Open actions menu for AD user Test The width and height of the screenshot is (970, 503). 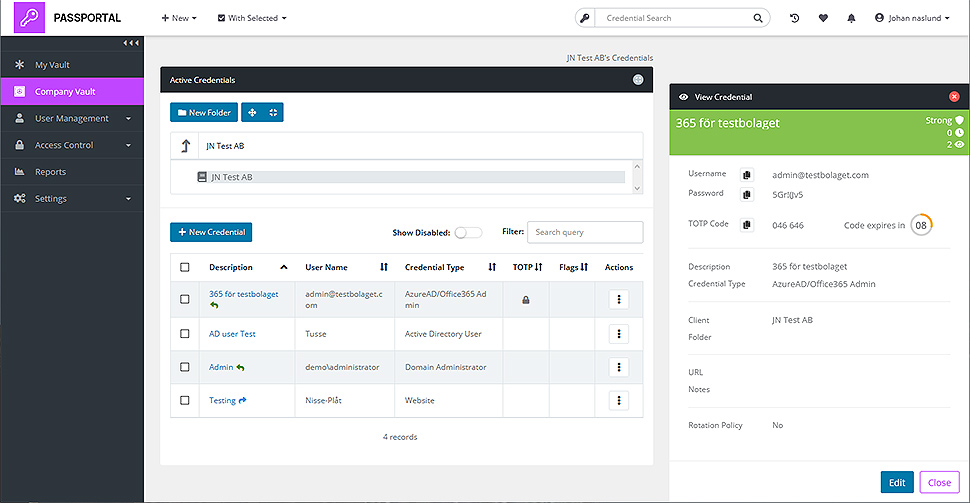619,334
